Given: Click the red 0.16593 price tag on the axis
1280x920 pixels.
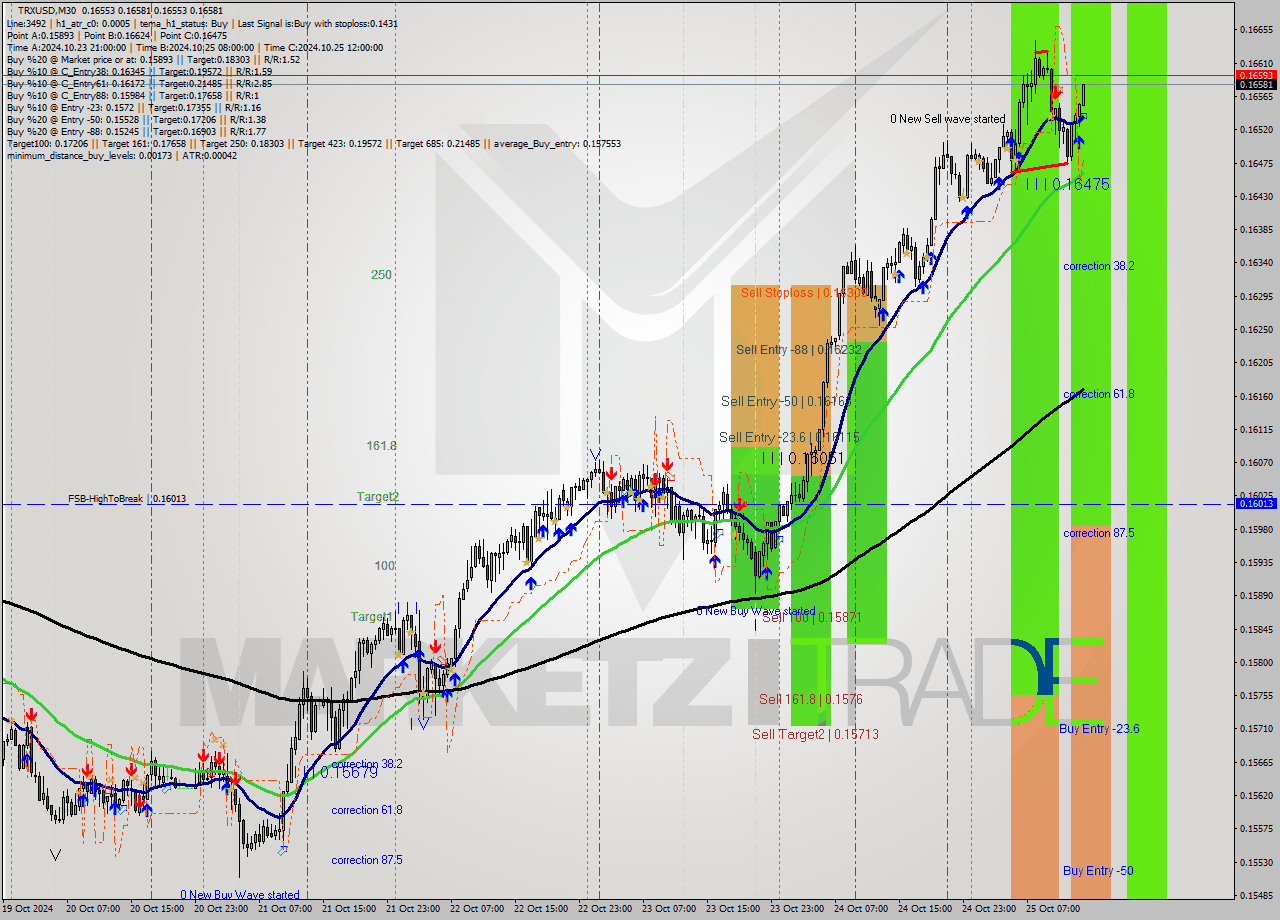Looking at the screenshot, I should click(x=1256, y=75).
